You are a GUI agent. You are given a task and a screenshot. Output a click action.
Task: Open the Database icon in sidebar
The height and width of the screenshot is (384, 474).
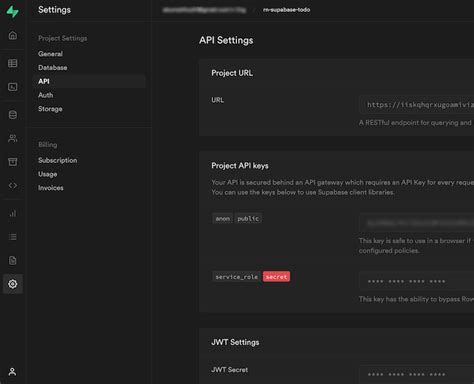(13, 115)
